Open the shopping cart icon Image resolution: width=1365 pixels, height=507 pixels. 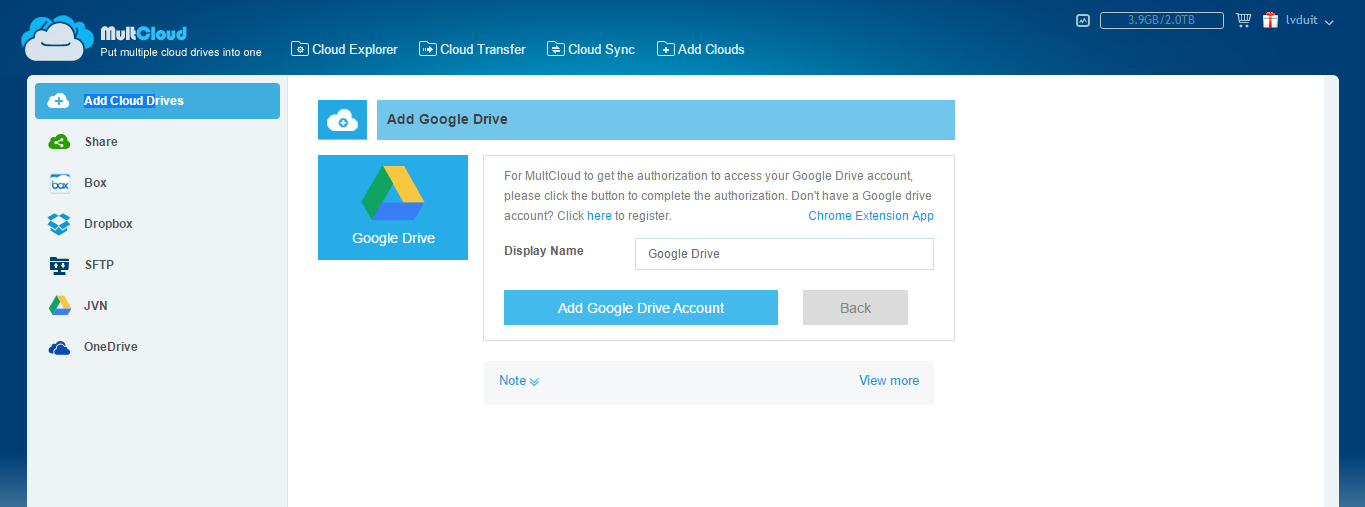(x=1244, y=20)
